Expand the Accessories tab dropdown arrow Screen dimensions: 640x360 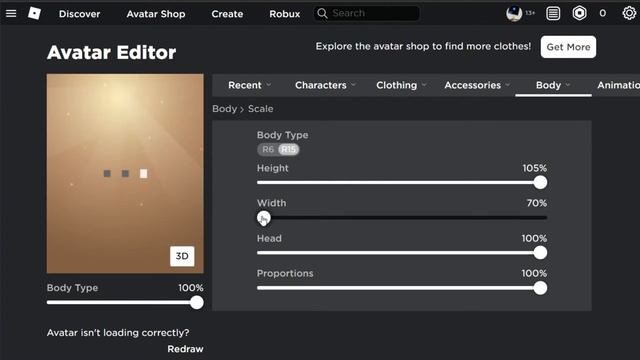(x=508, y=85)
